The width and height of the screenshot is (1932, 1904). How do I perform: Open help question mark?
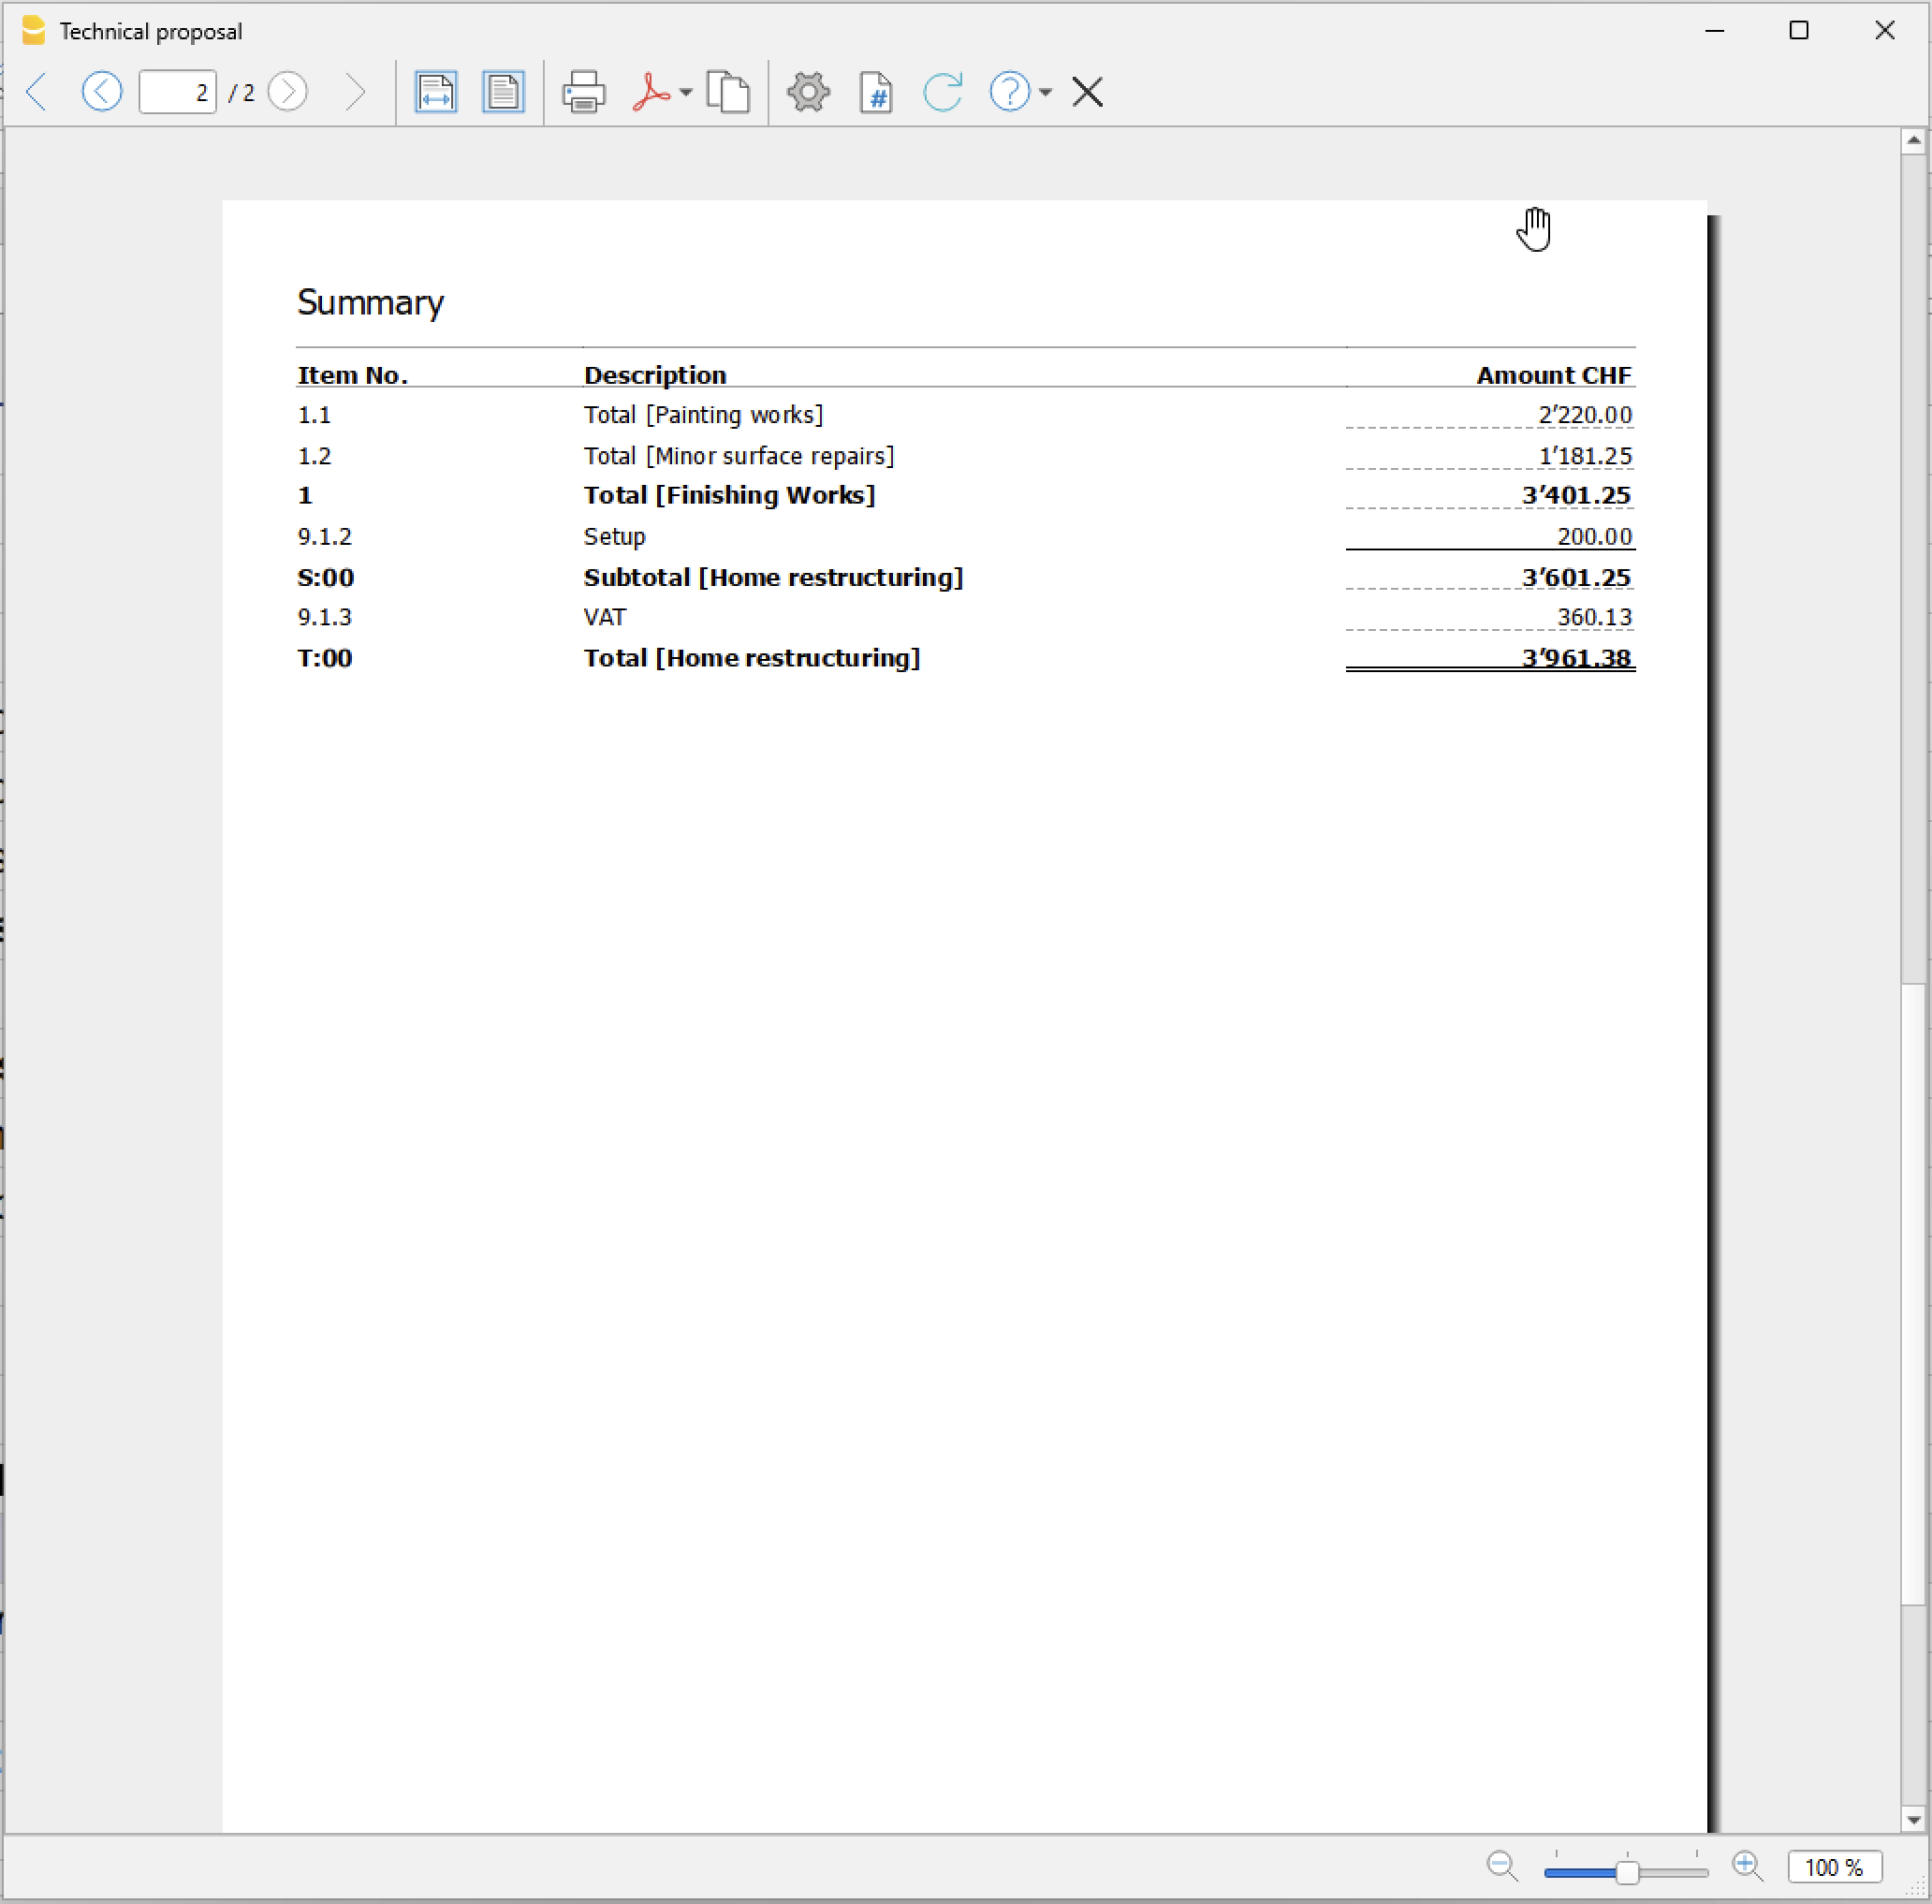click(x=1009, y=92)
